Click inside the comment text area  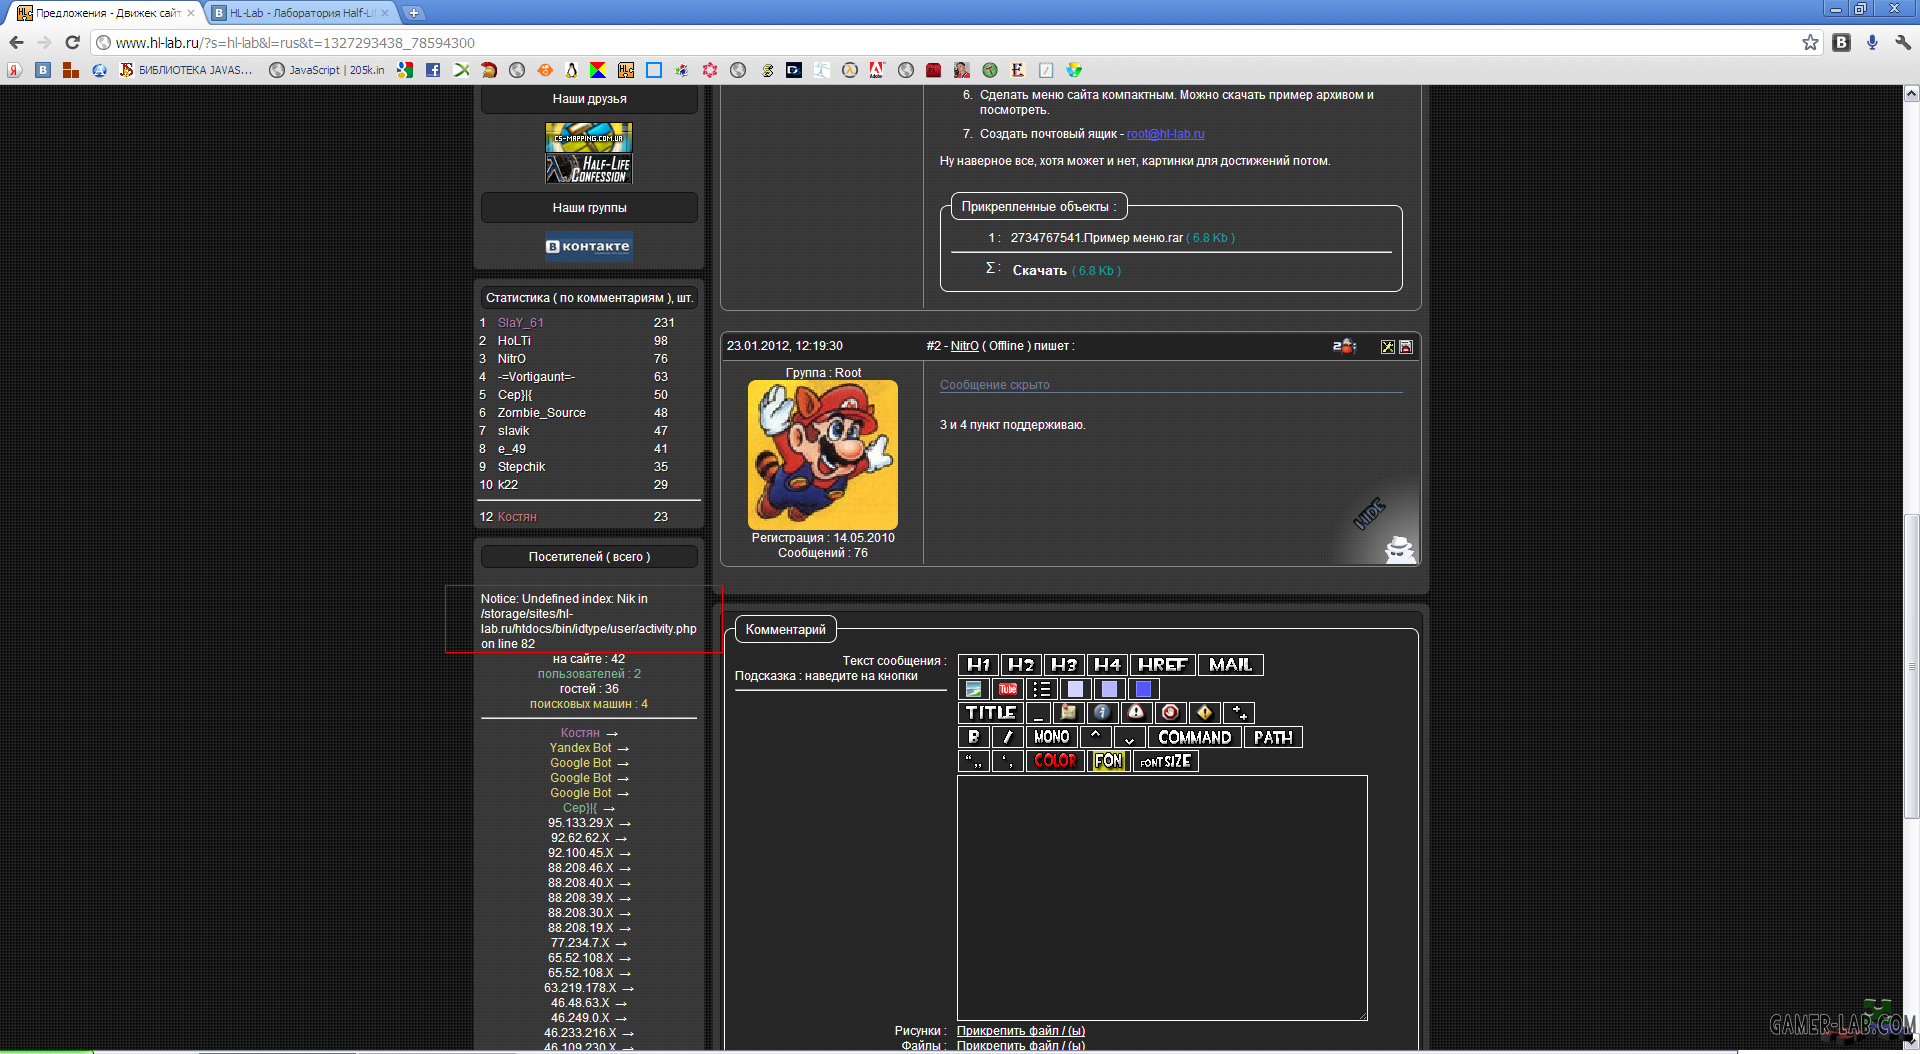point(1162,897)
